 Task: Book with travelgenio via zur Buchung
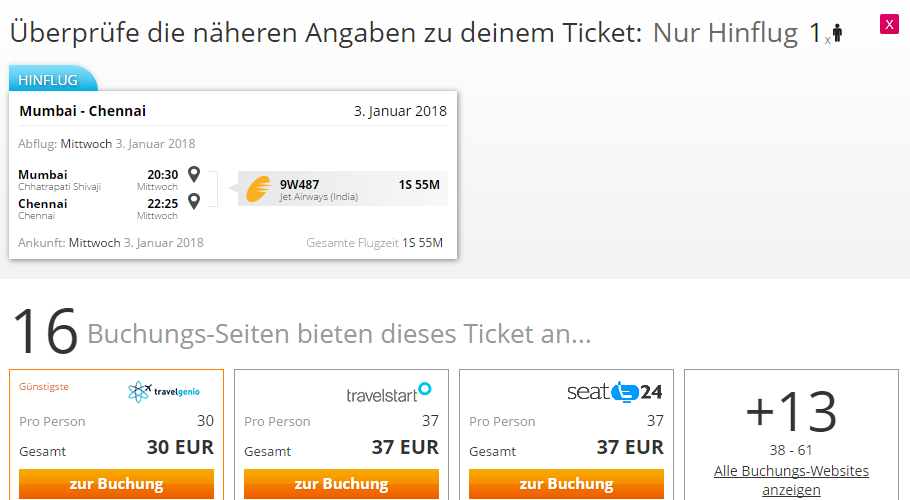click(117, 484)
